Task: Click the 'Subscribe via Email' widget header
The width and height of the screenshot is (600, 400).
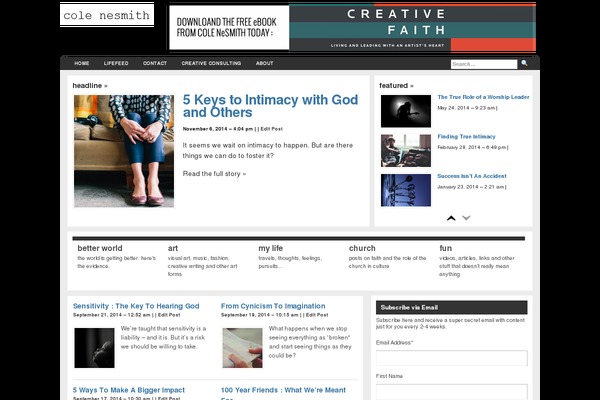Action: 452,307
